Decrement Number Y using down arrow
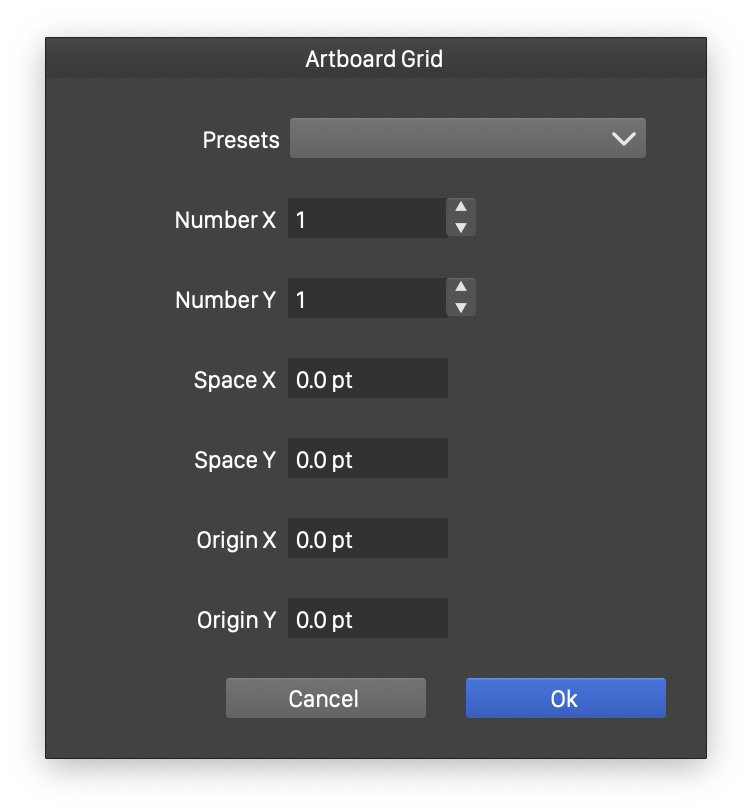The width and height of the screenshot is (752, 812). pos(460,308)
